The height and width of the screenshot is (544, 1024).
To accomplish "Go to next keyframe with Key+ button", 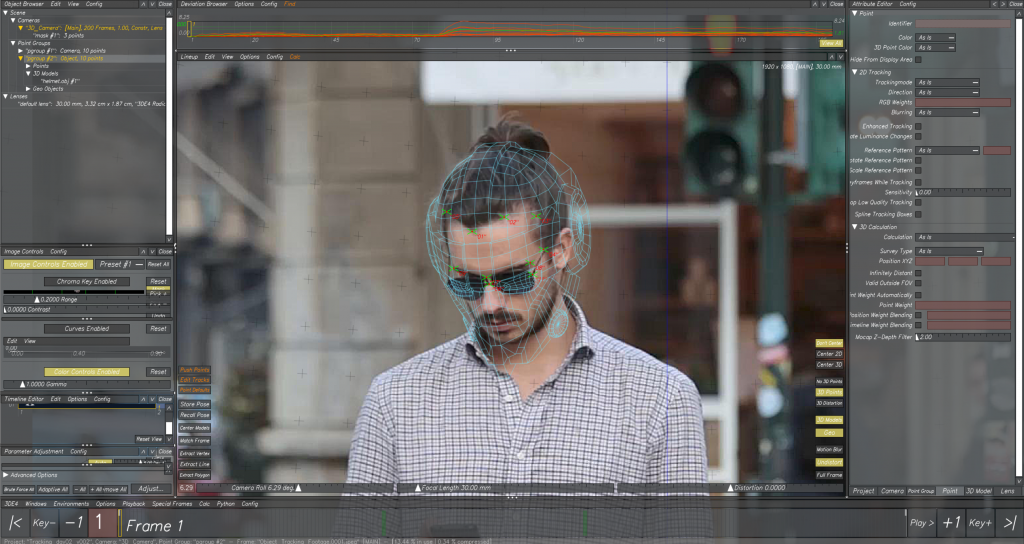I will point(980,523).
